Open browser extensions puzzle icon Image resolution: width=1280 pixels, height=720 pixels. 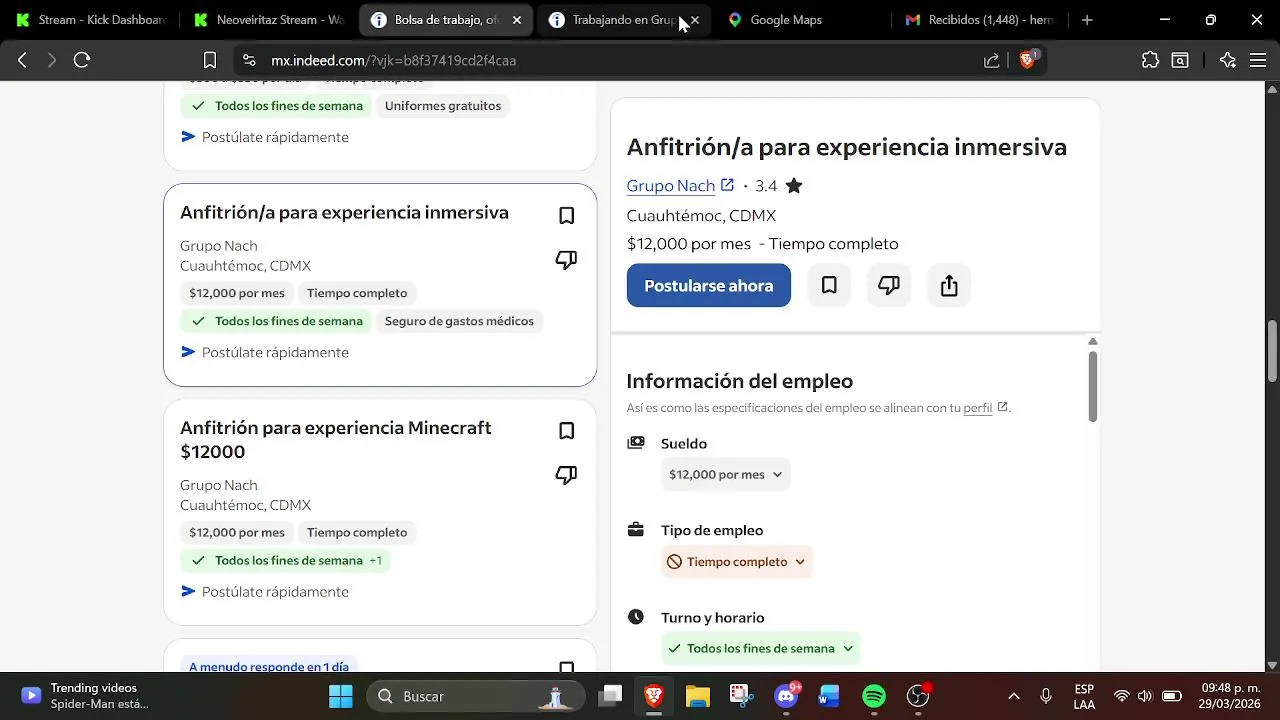[1150, 60]
